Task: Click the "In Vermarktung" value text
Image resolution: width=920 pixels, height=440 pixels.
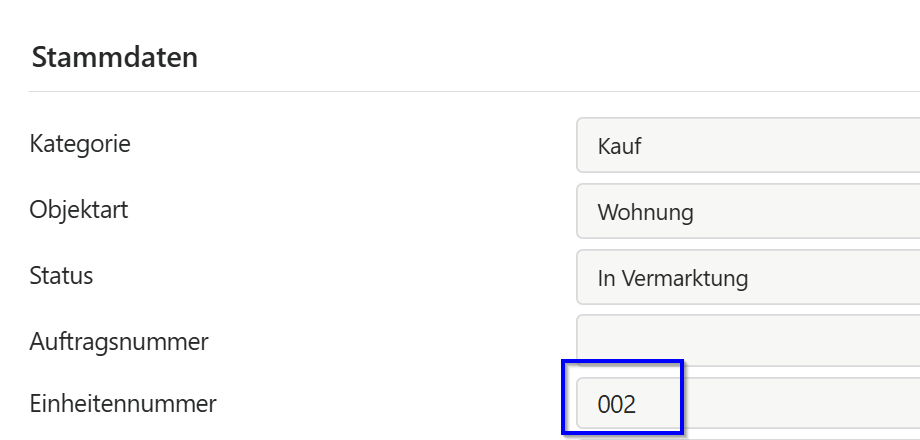Action: (672, 278)
